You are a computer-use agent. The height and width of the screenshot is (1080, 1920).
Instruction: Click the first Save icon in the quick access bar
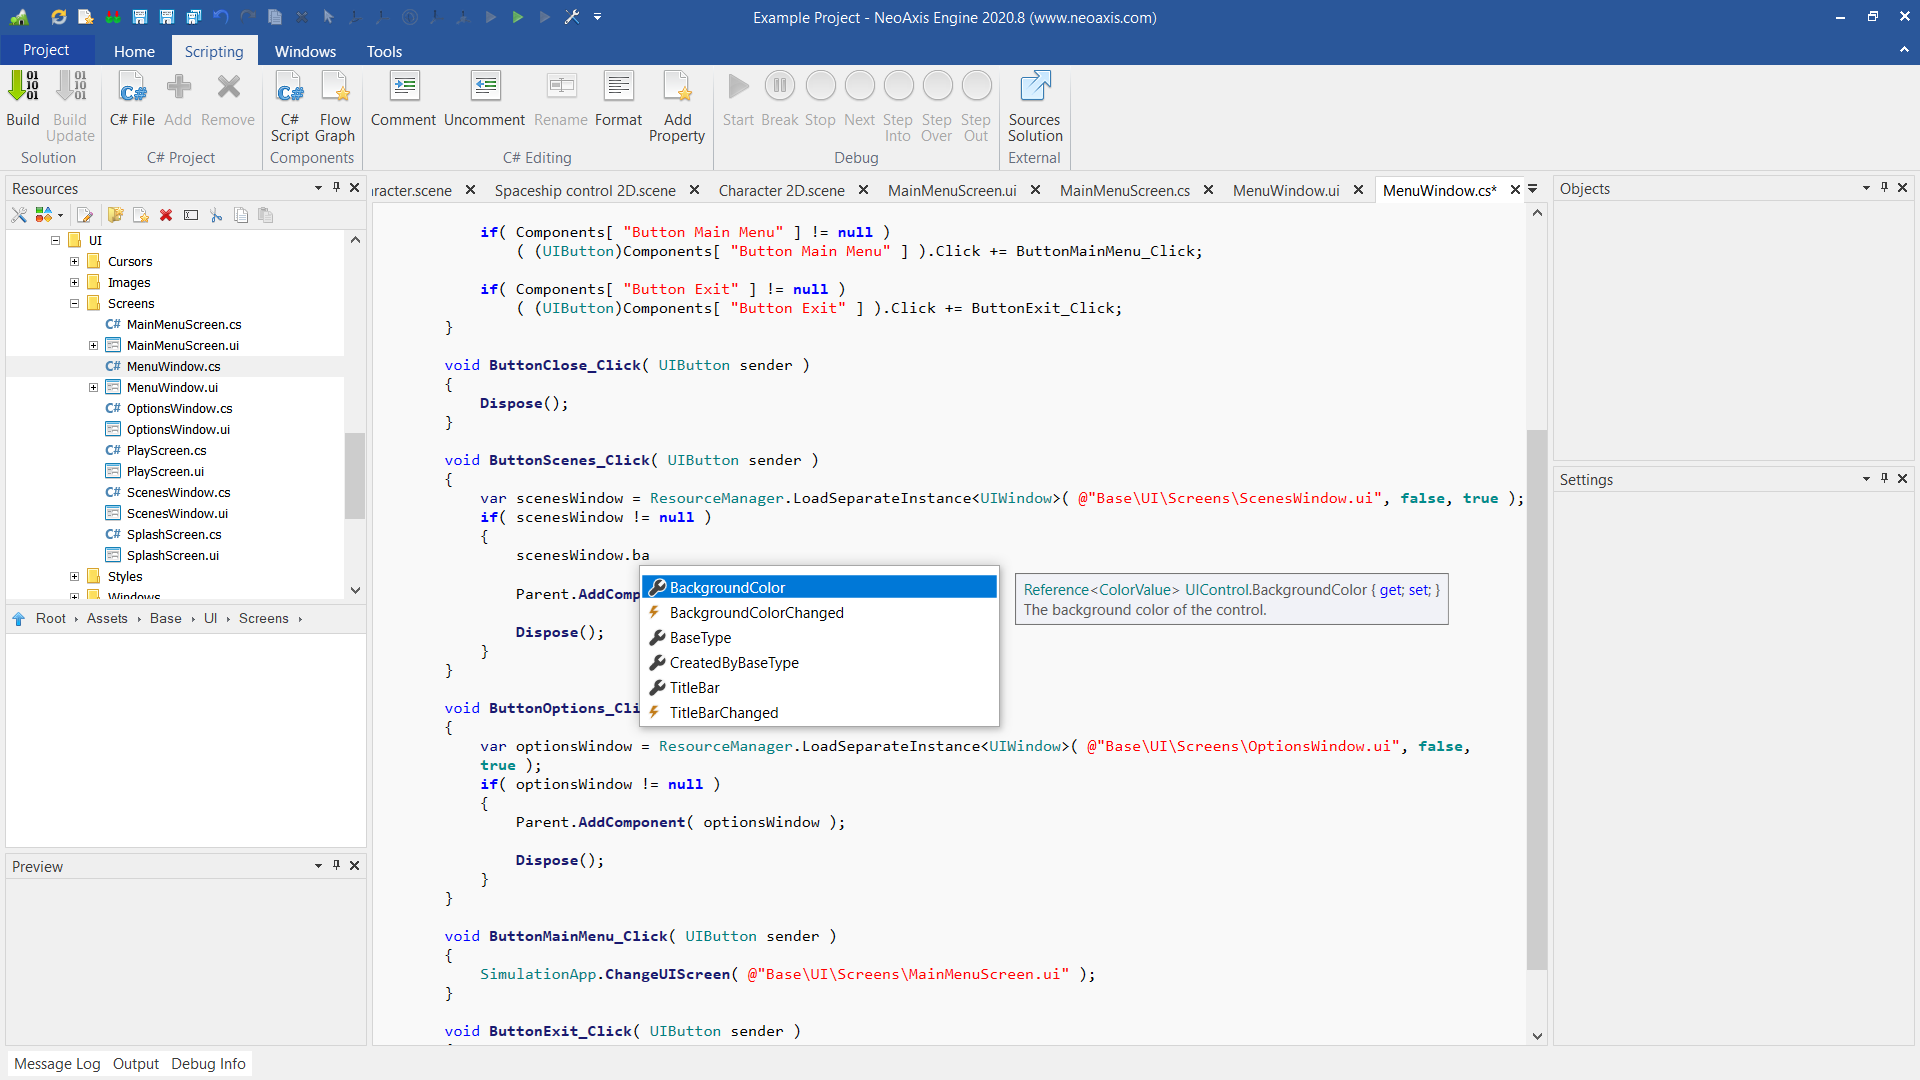pyautogui.click(x=140, y=17)
